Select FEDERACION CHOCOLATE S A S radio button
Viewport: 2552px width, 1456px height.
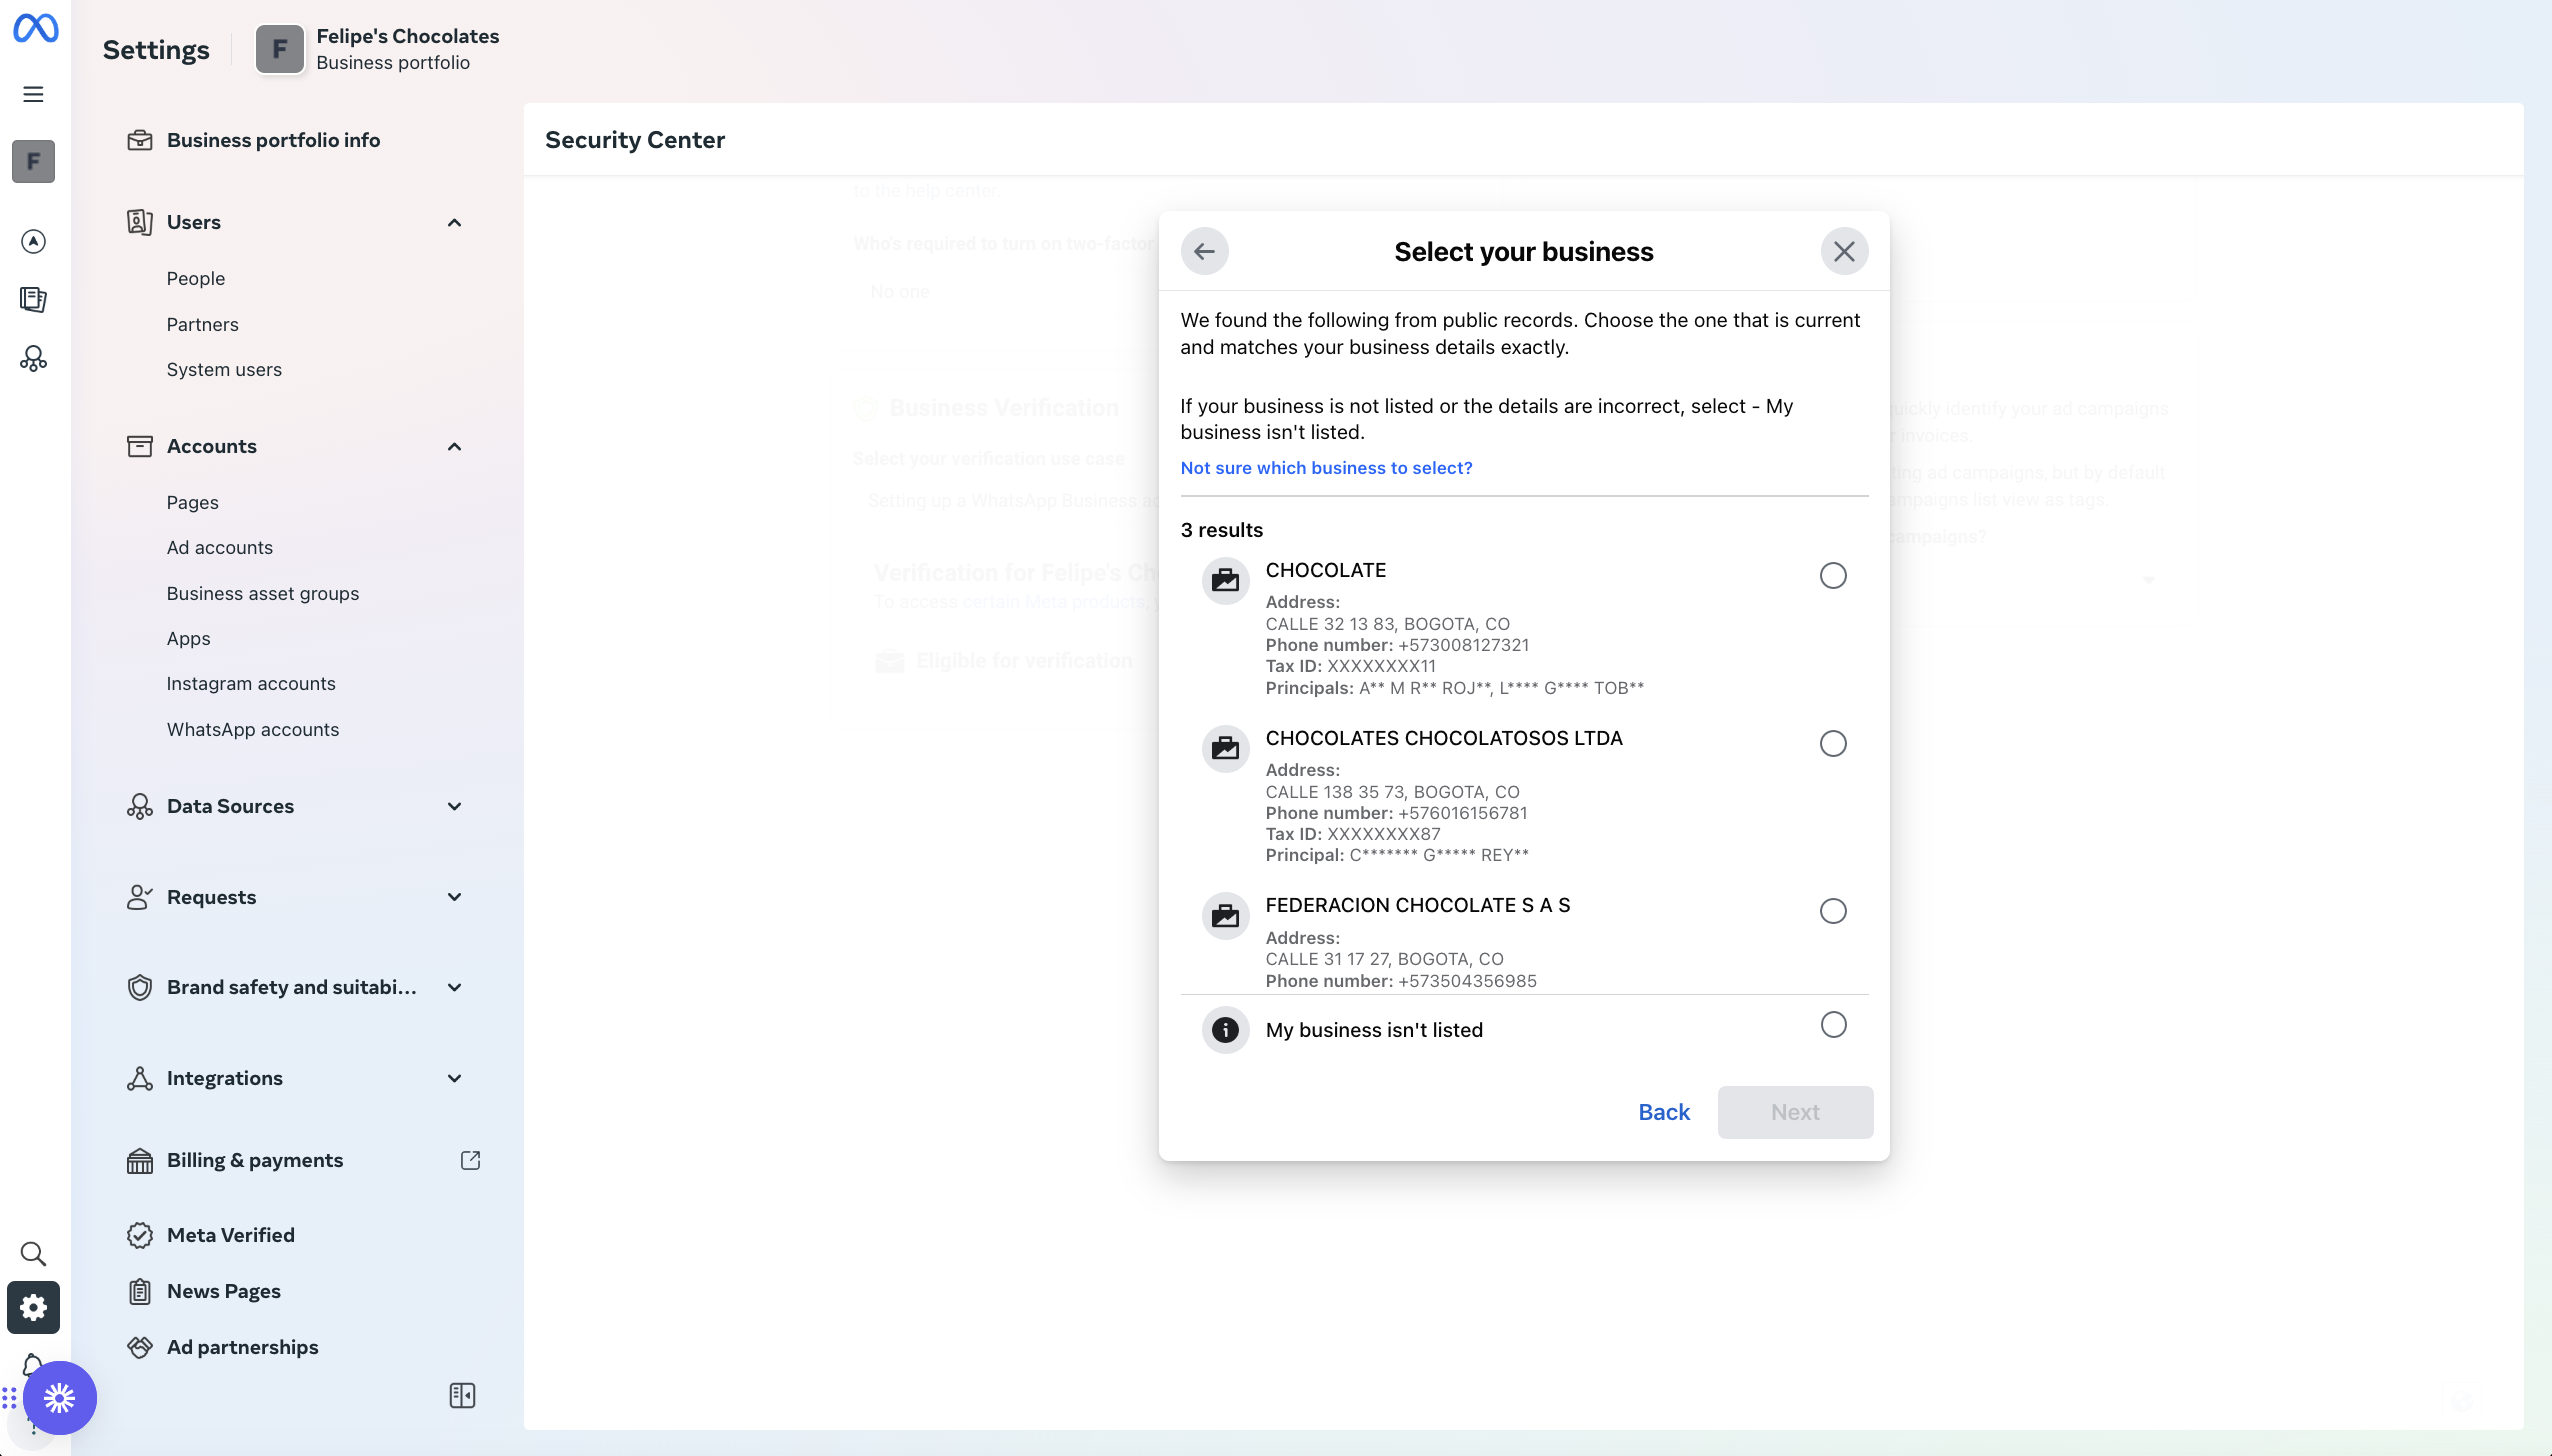click(1833, 910)
